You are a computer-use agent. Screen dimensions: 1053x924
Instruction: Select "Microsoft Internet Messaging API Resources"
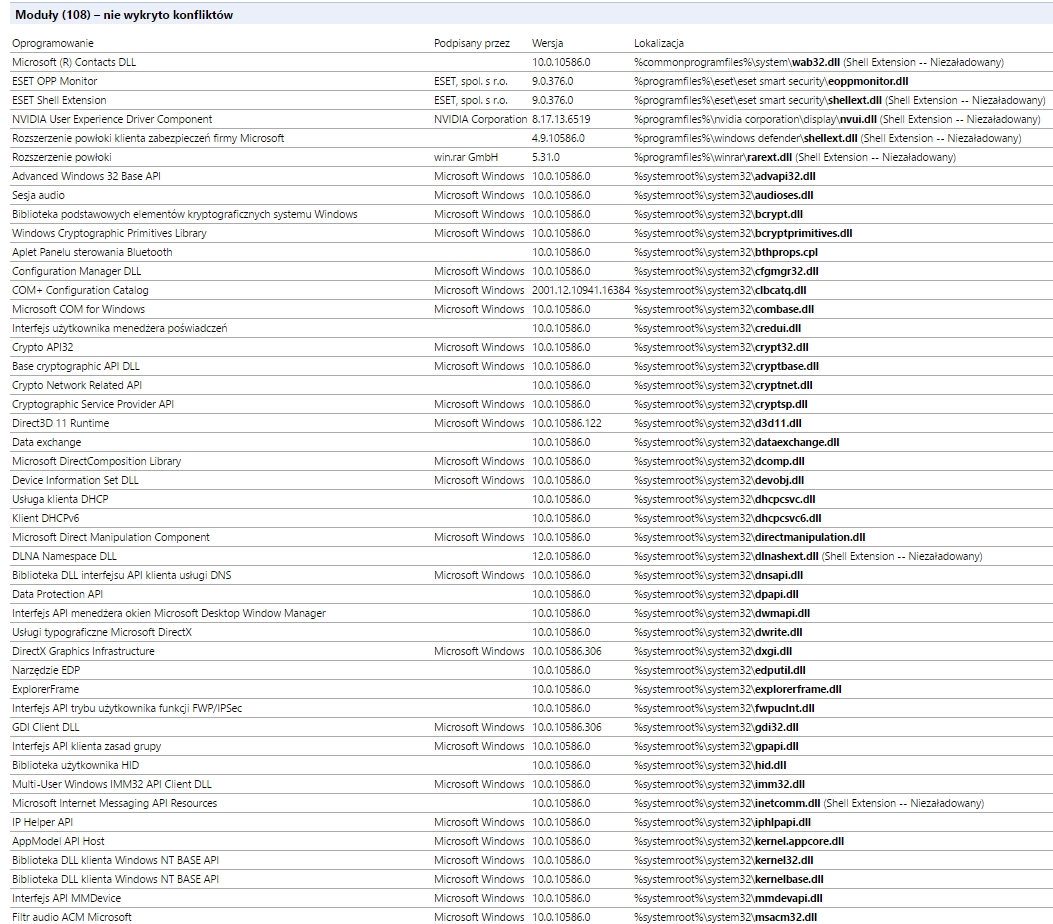[115, 803]
